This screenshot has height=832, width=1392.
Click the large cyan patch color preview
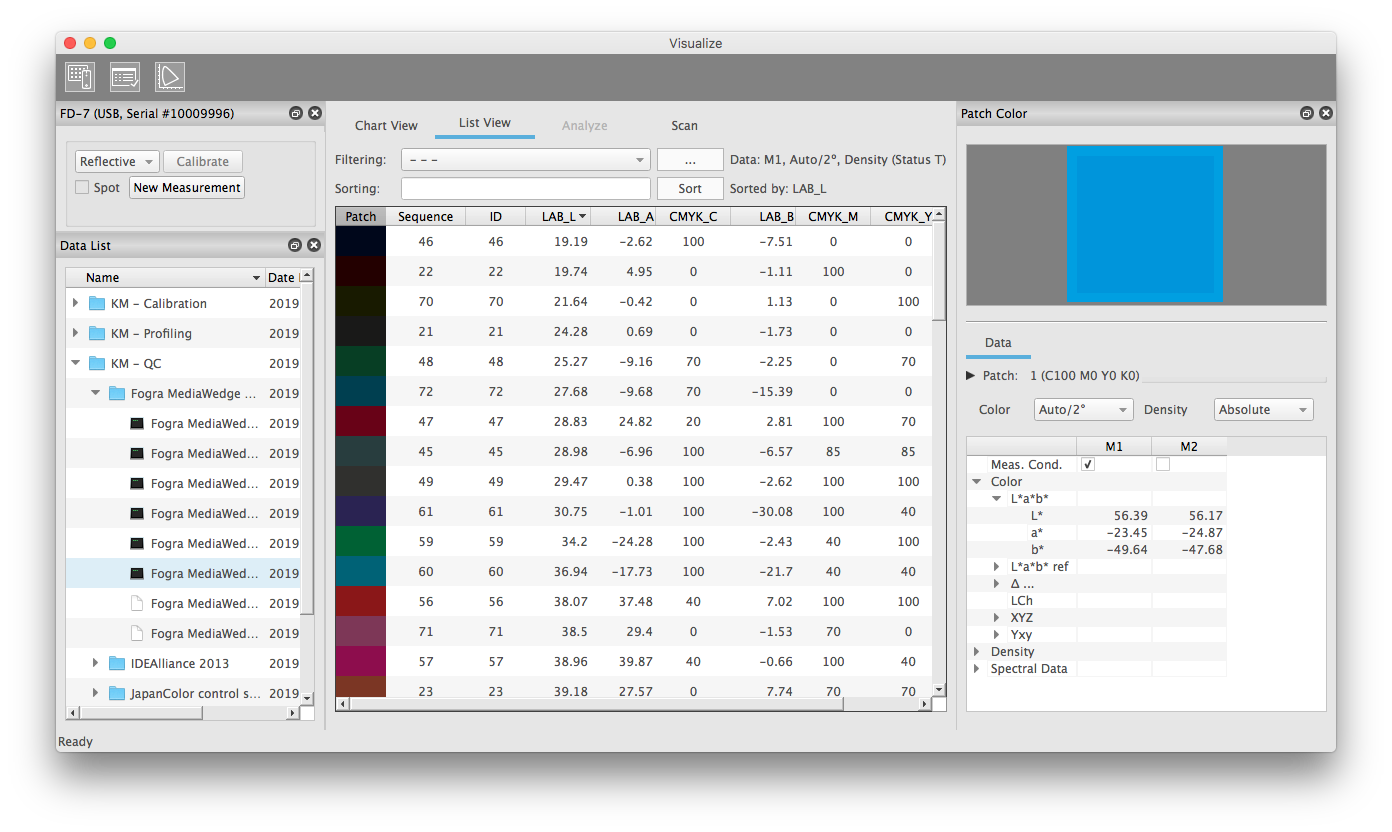[1145, 224]
